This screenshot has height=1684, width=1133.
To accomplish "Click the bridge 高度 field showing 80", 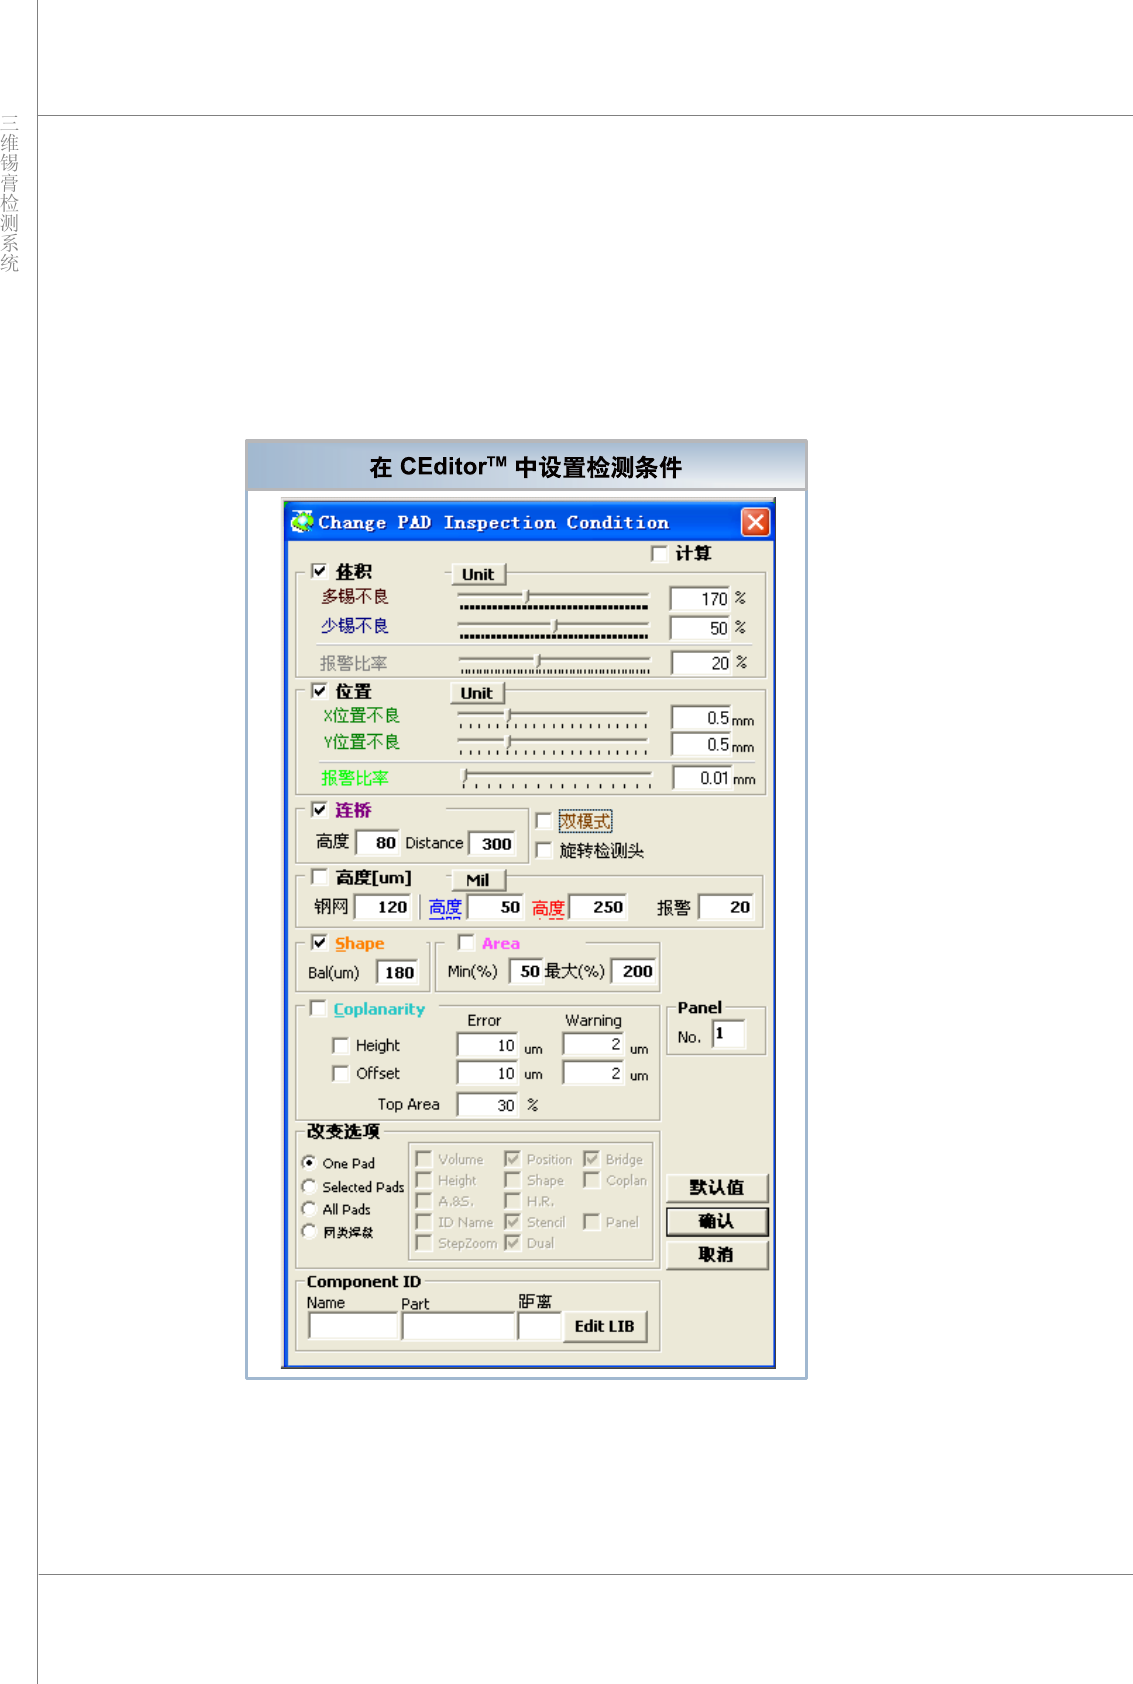I will point(378,843).
